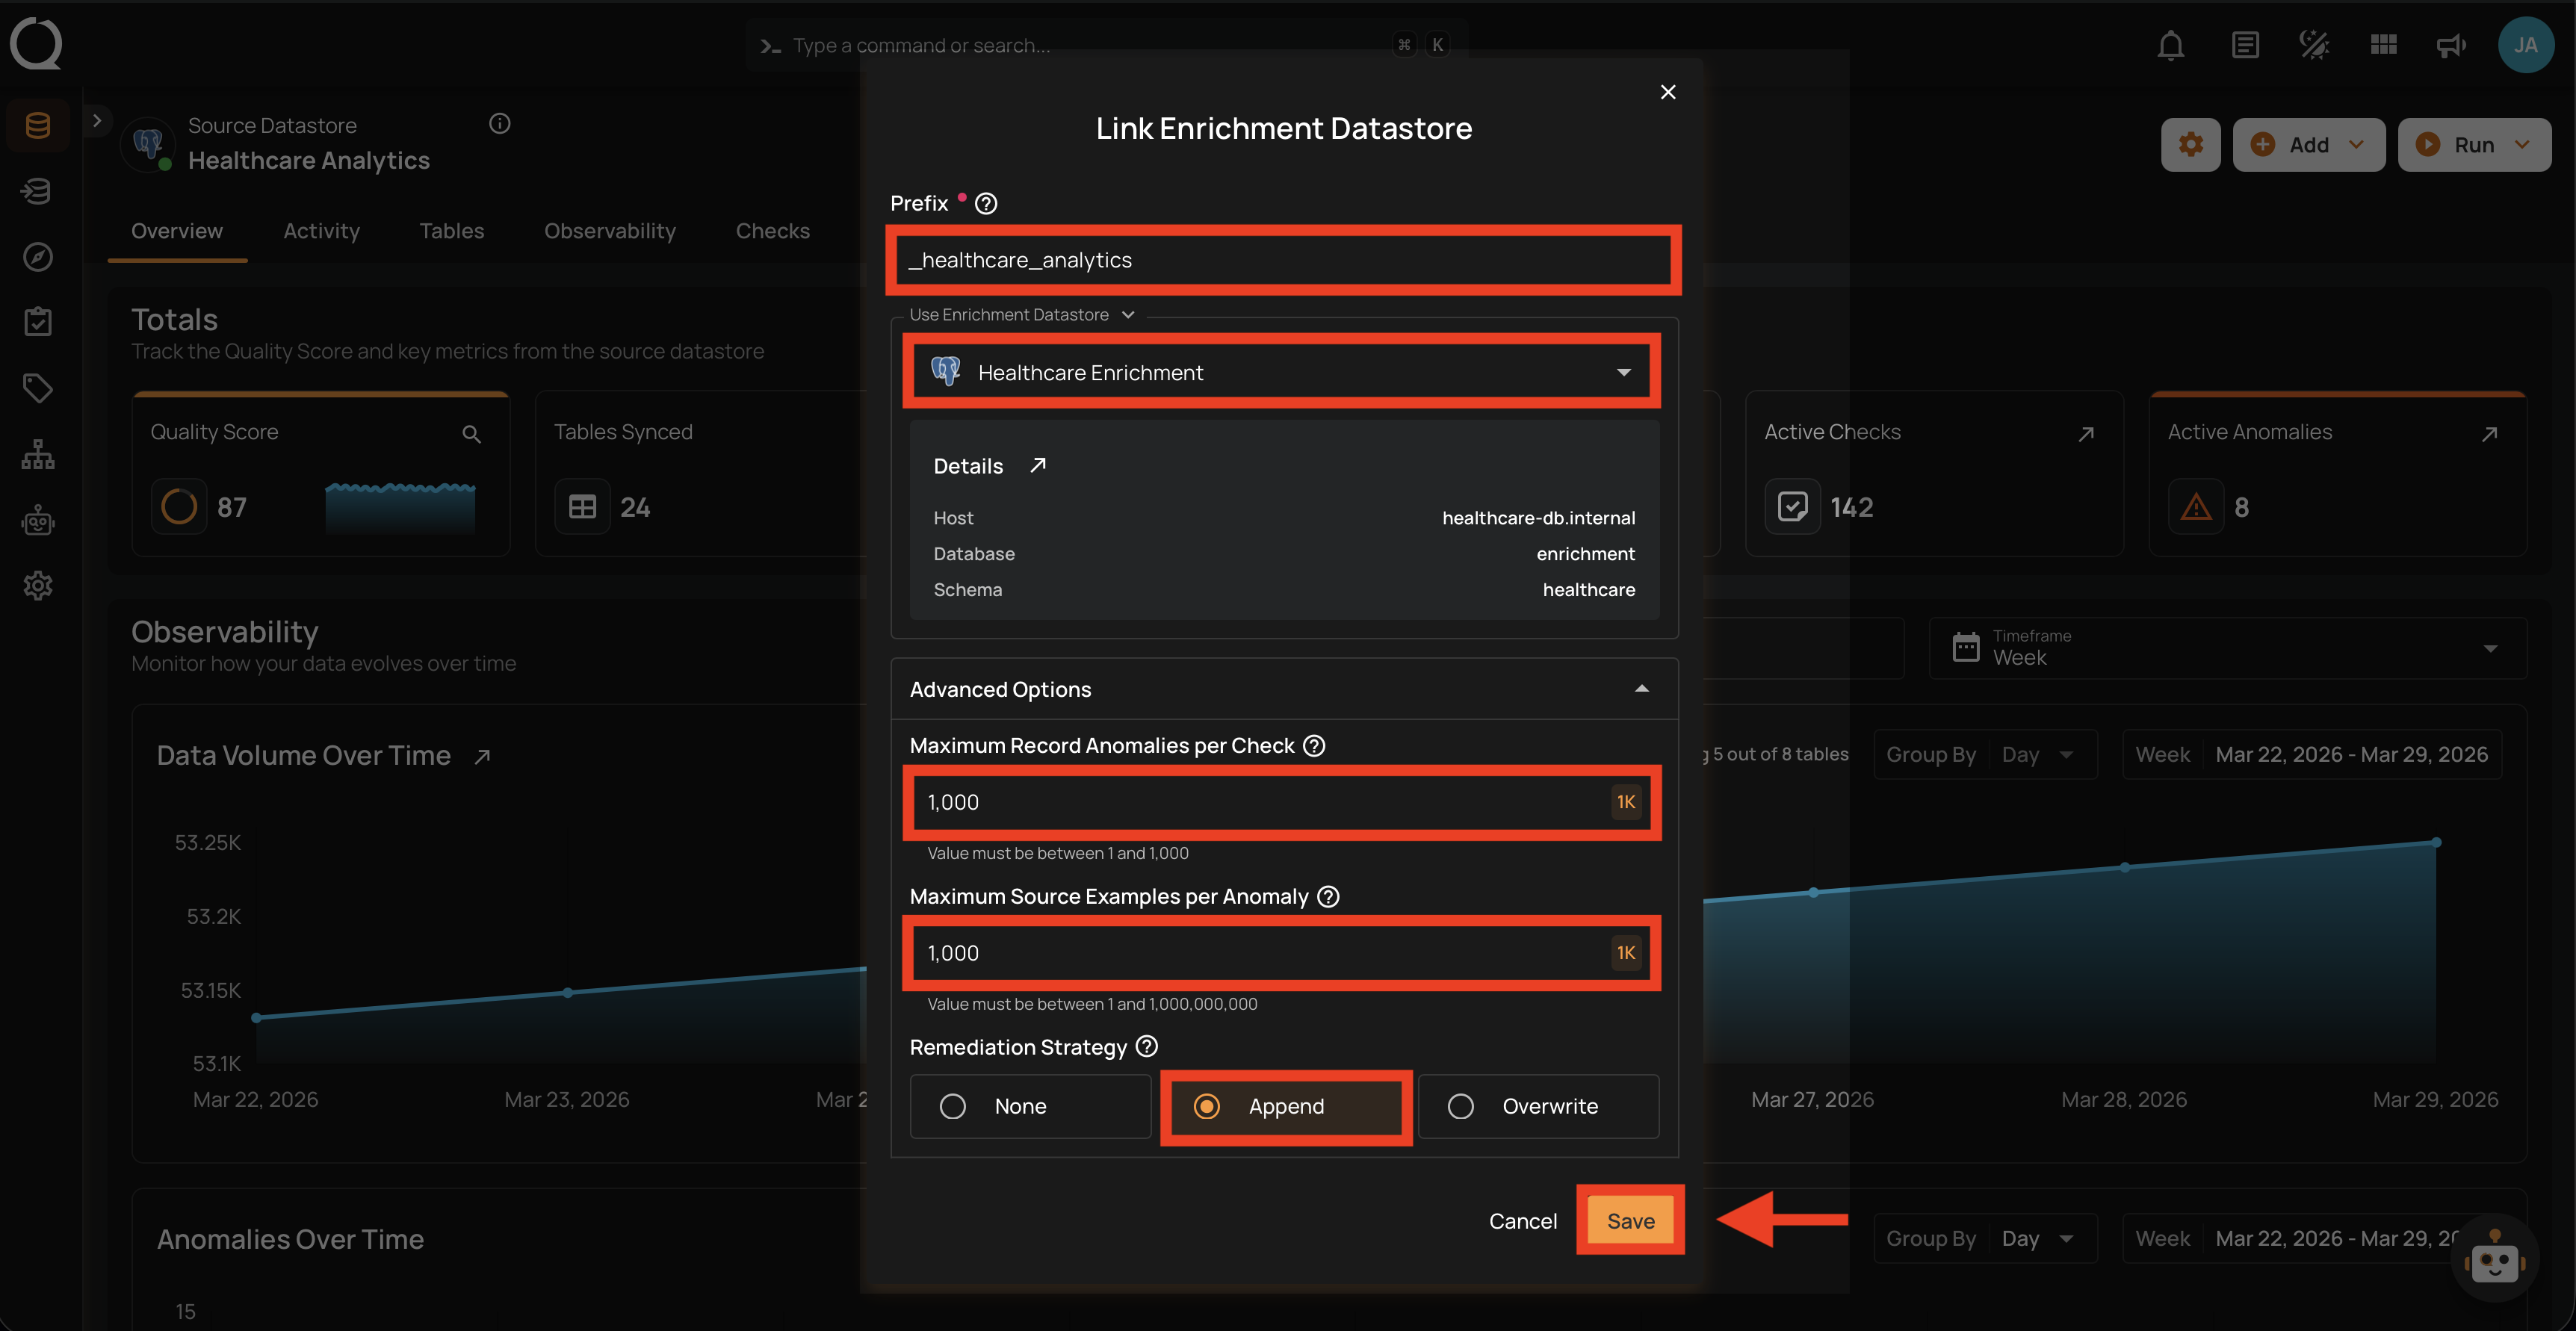Click the notifications bell icon

[x=2170, y=45]
